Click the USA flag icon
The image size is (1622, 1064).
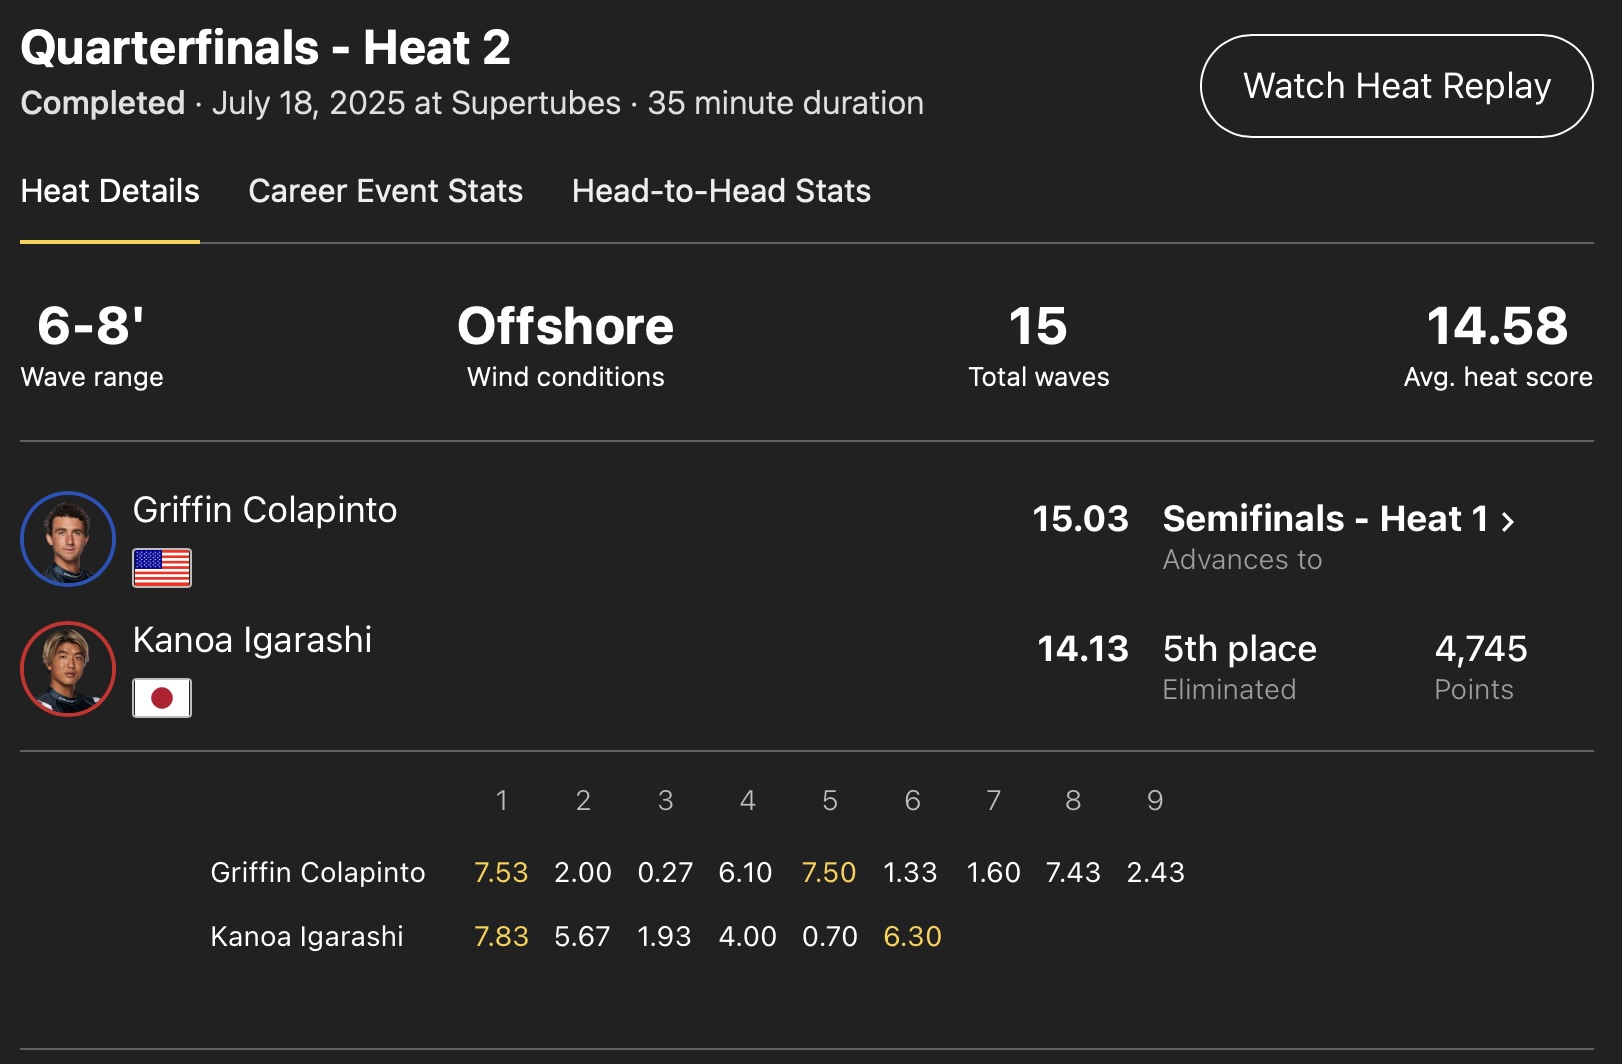pyautogui.click(x=162, y=568)
